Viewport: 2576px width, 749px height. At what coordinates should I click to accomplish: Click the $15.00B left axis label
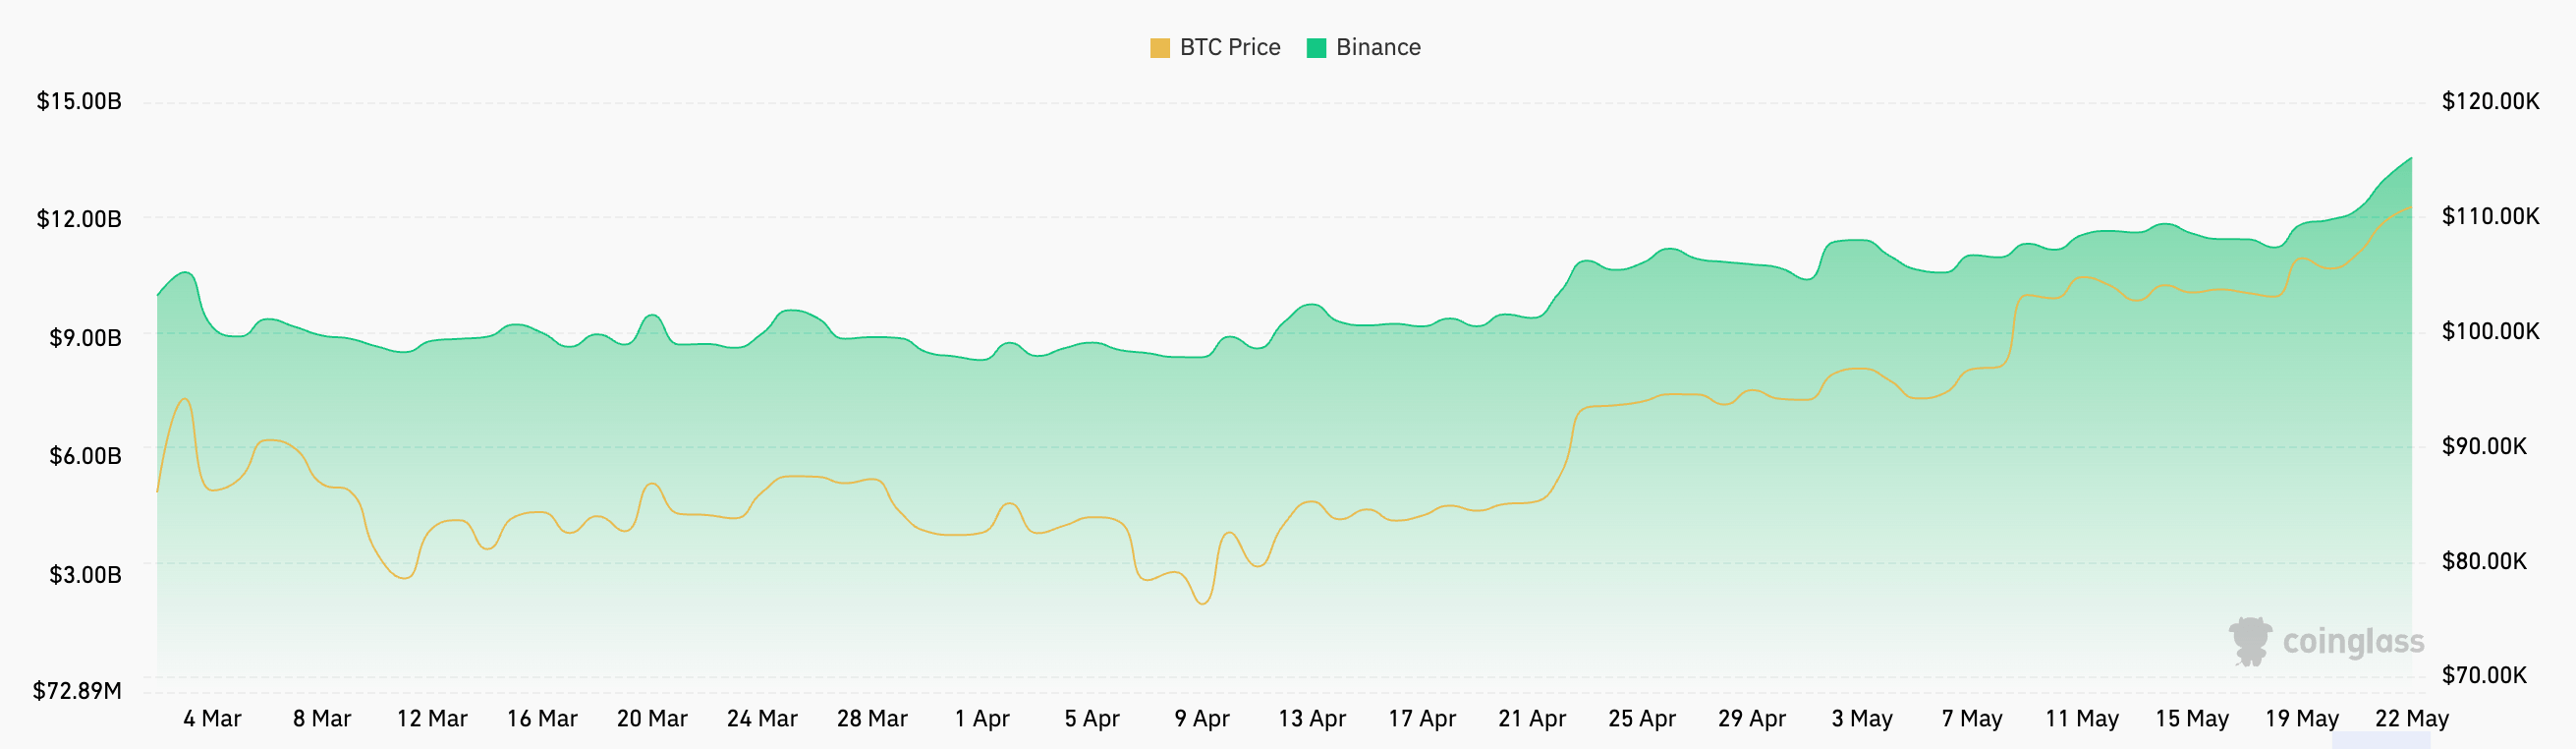[x=79, y=101]
